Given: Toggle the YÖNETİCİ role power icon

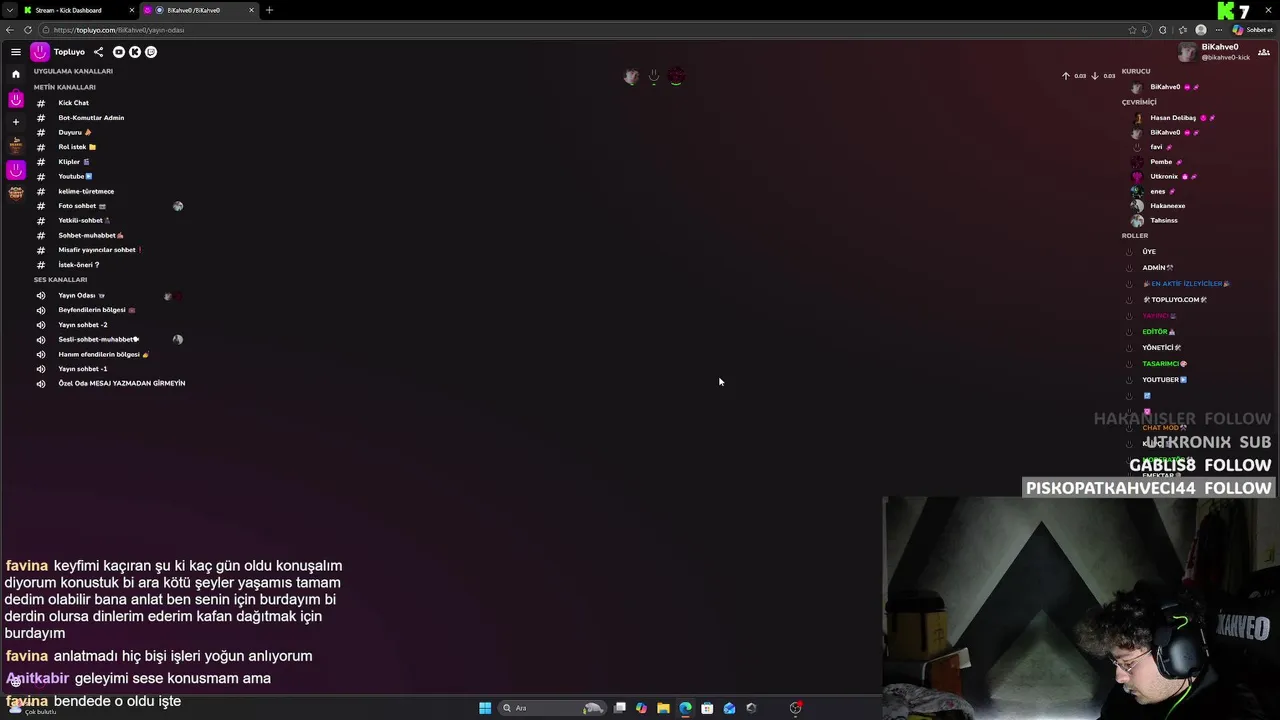Looking at the screenshot, I should [1129, 348].
